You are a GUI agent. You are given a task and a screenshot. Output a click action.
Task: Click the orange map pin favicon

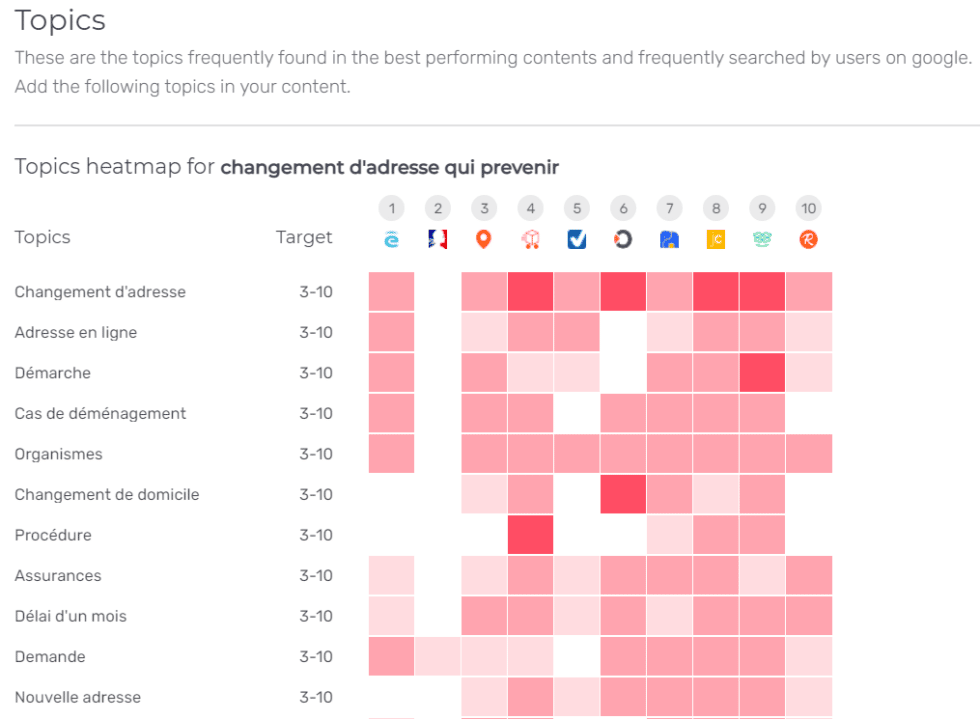pos(483,239)
